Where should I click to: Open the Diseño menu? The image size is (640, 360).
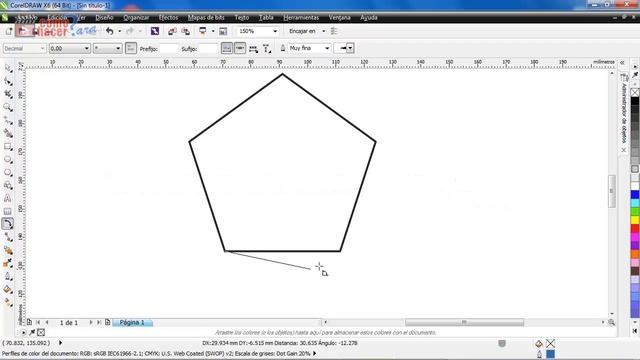tap(104, 18)
